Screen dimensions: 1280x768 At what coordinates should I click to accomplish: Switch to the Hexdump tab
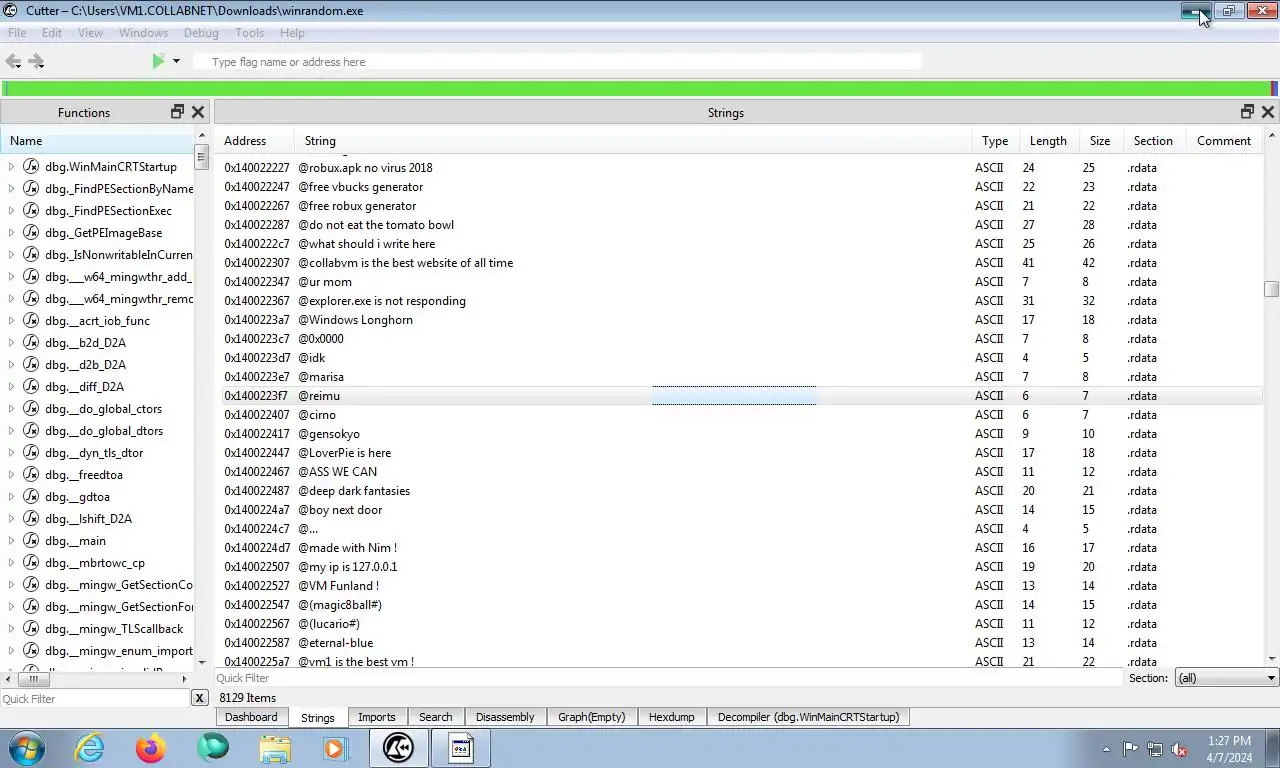(671, 717)
